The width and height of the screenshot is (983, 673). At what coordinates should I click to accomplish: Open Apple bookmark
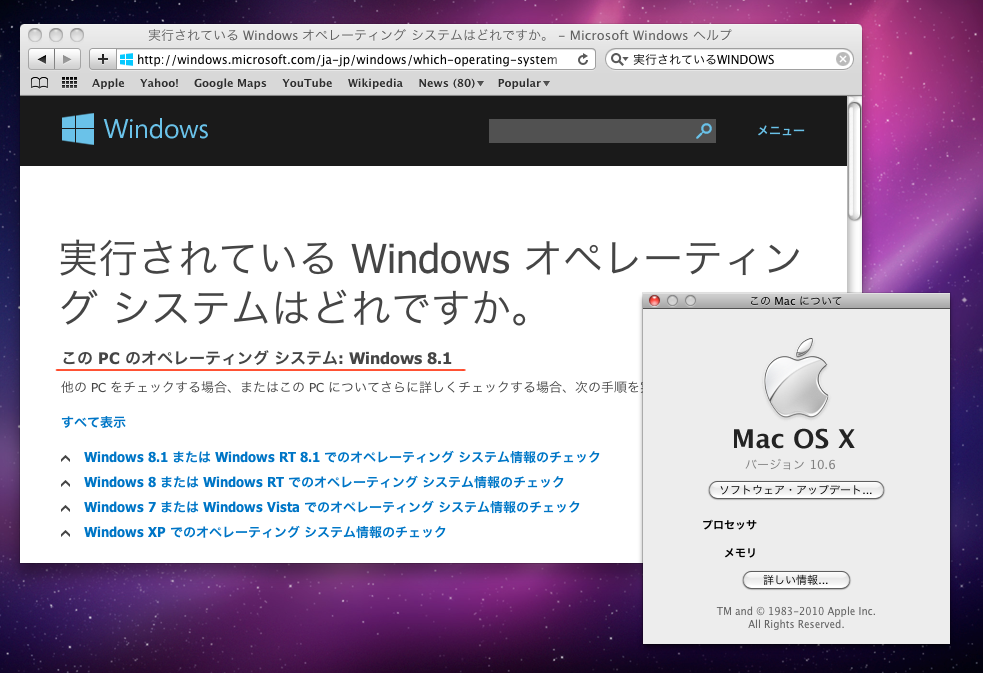[x=108, y=83]
